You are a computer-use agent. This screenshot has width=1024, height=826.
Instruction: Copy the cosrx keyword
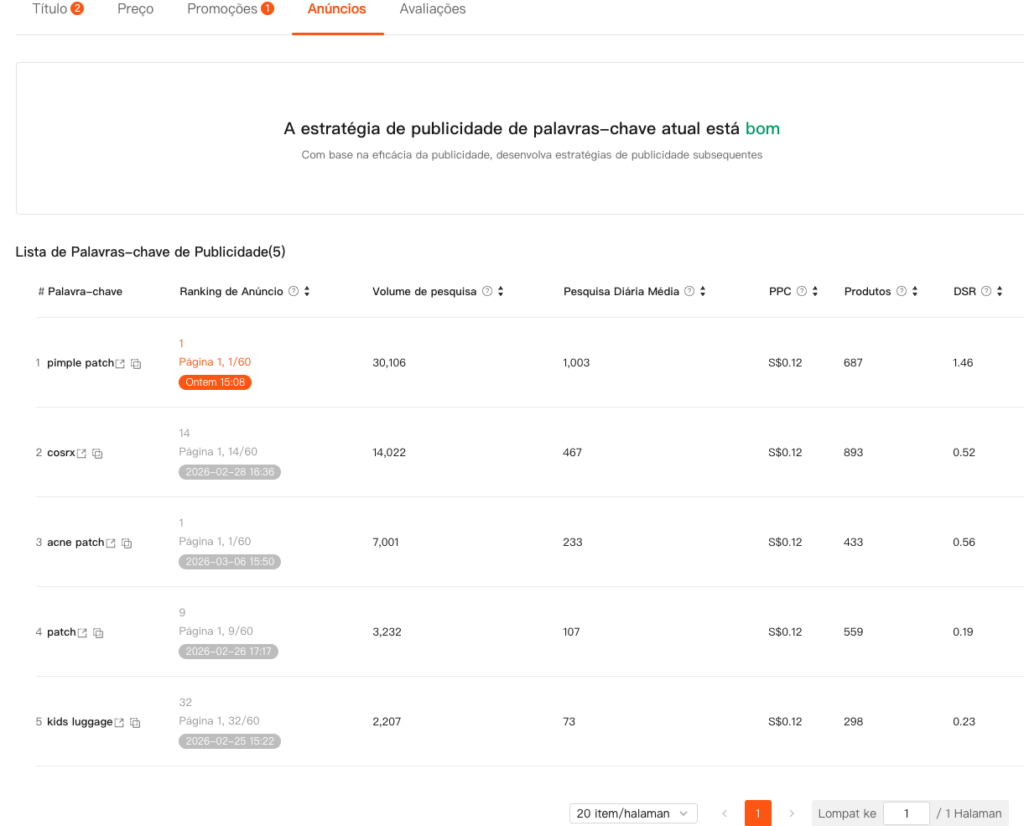pyautogui.click(x=98, y=454)
